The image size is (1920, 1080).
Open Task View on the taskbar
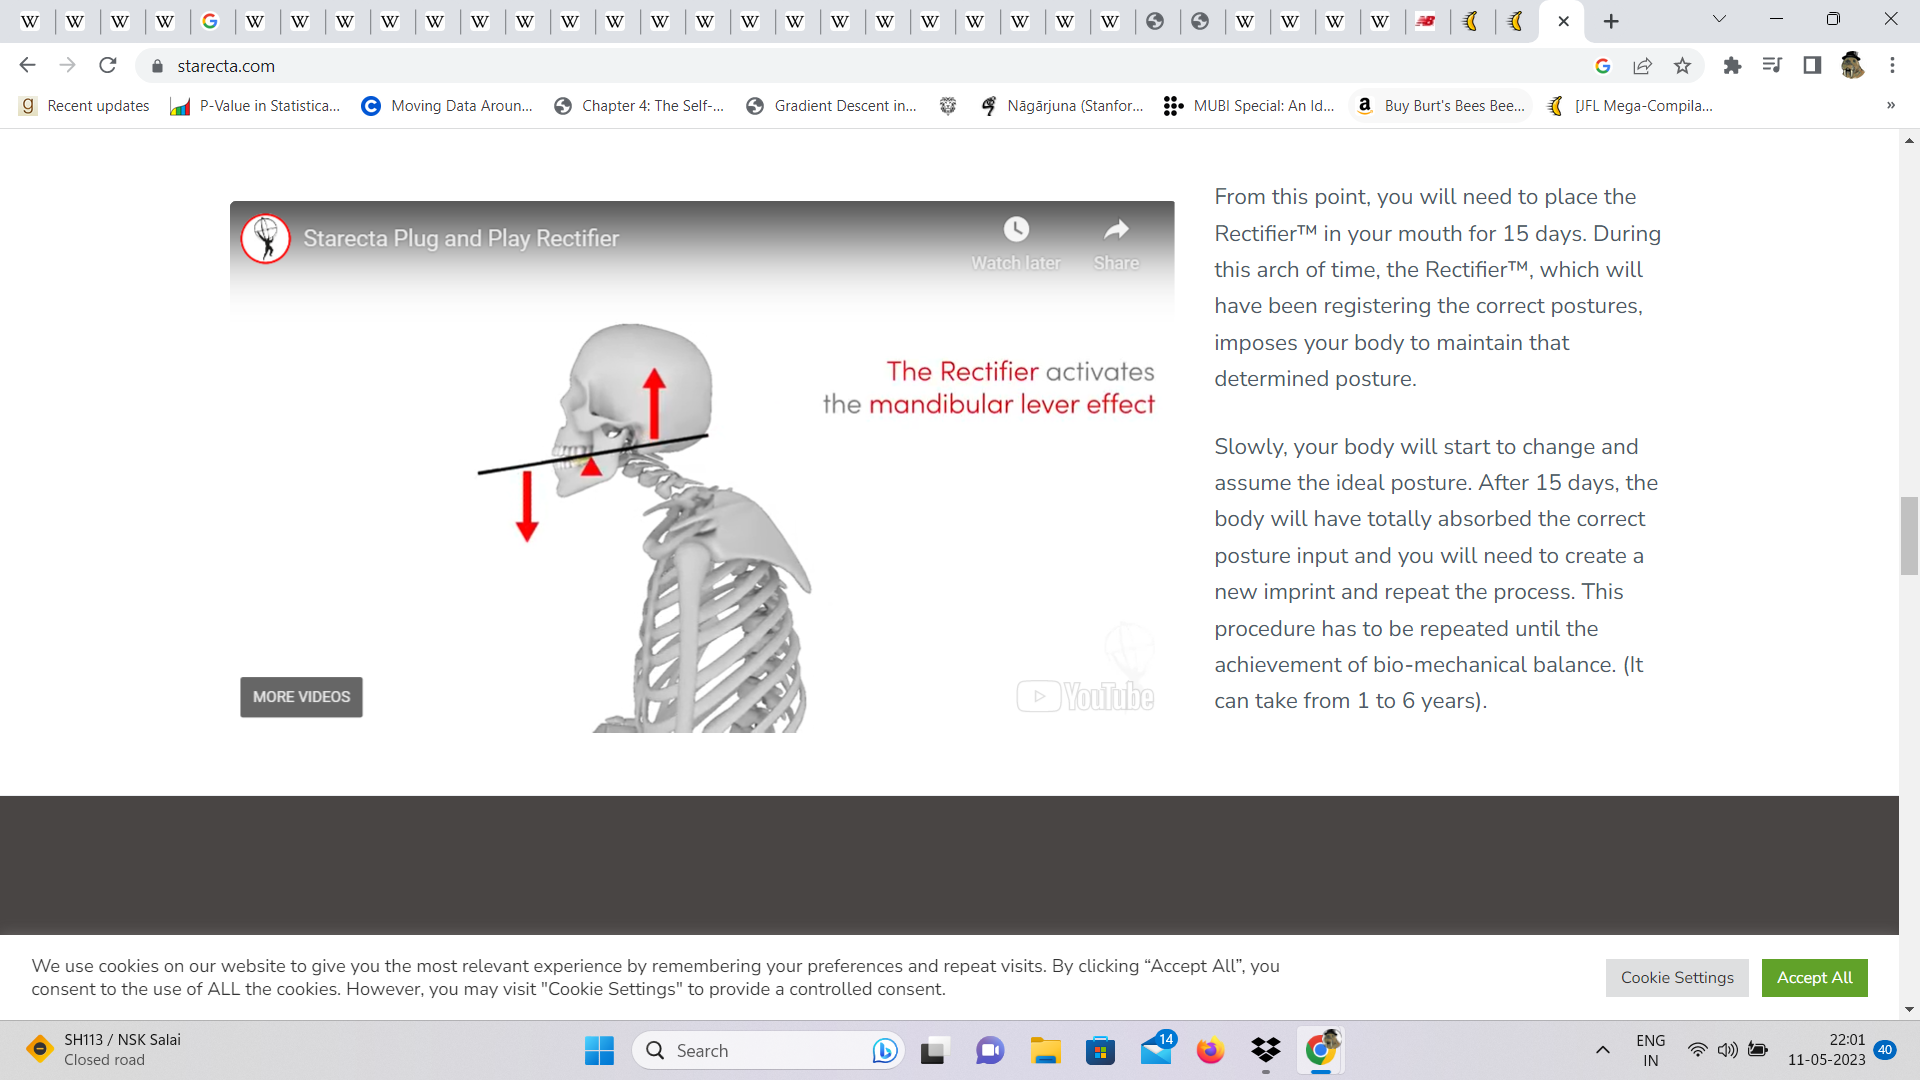coord(933,1050)
